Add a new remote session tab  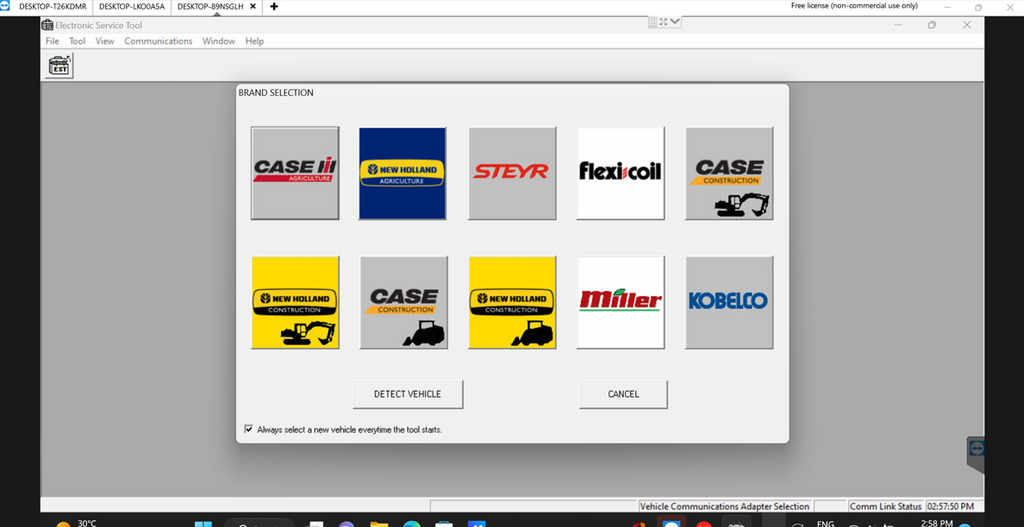(x=274, y=6)
